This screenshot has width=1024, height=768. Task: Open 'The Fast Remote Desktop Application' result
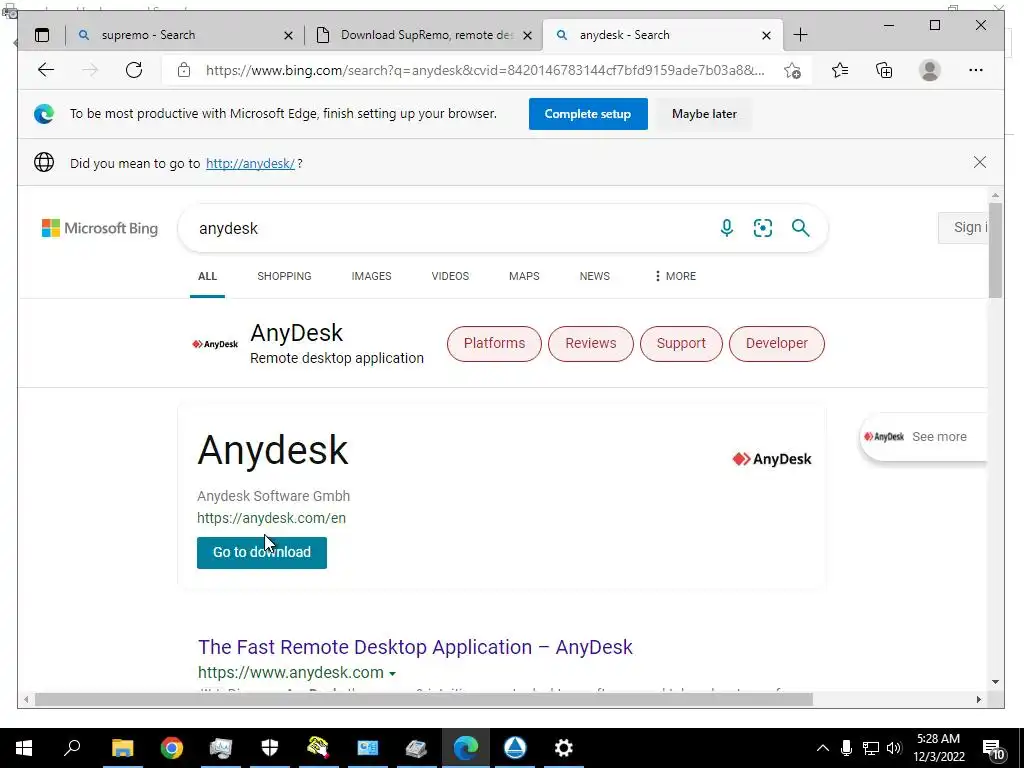pyautogui.click(x=415, y=647)
